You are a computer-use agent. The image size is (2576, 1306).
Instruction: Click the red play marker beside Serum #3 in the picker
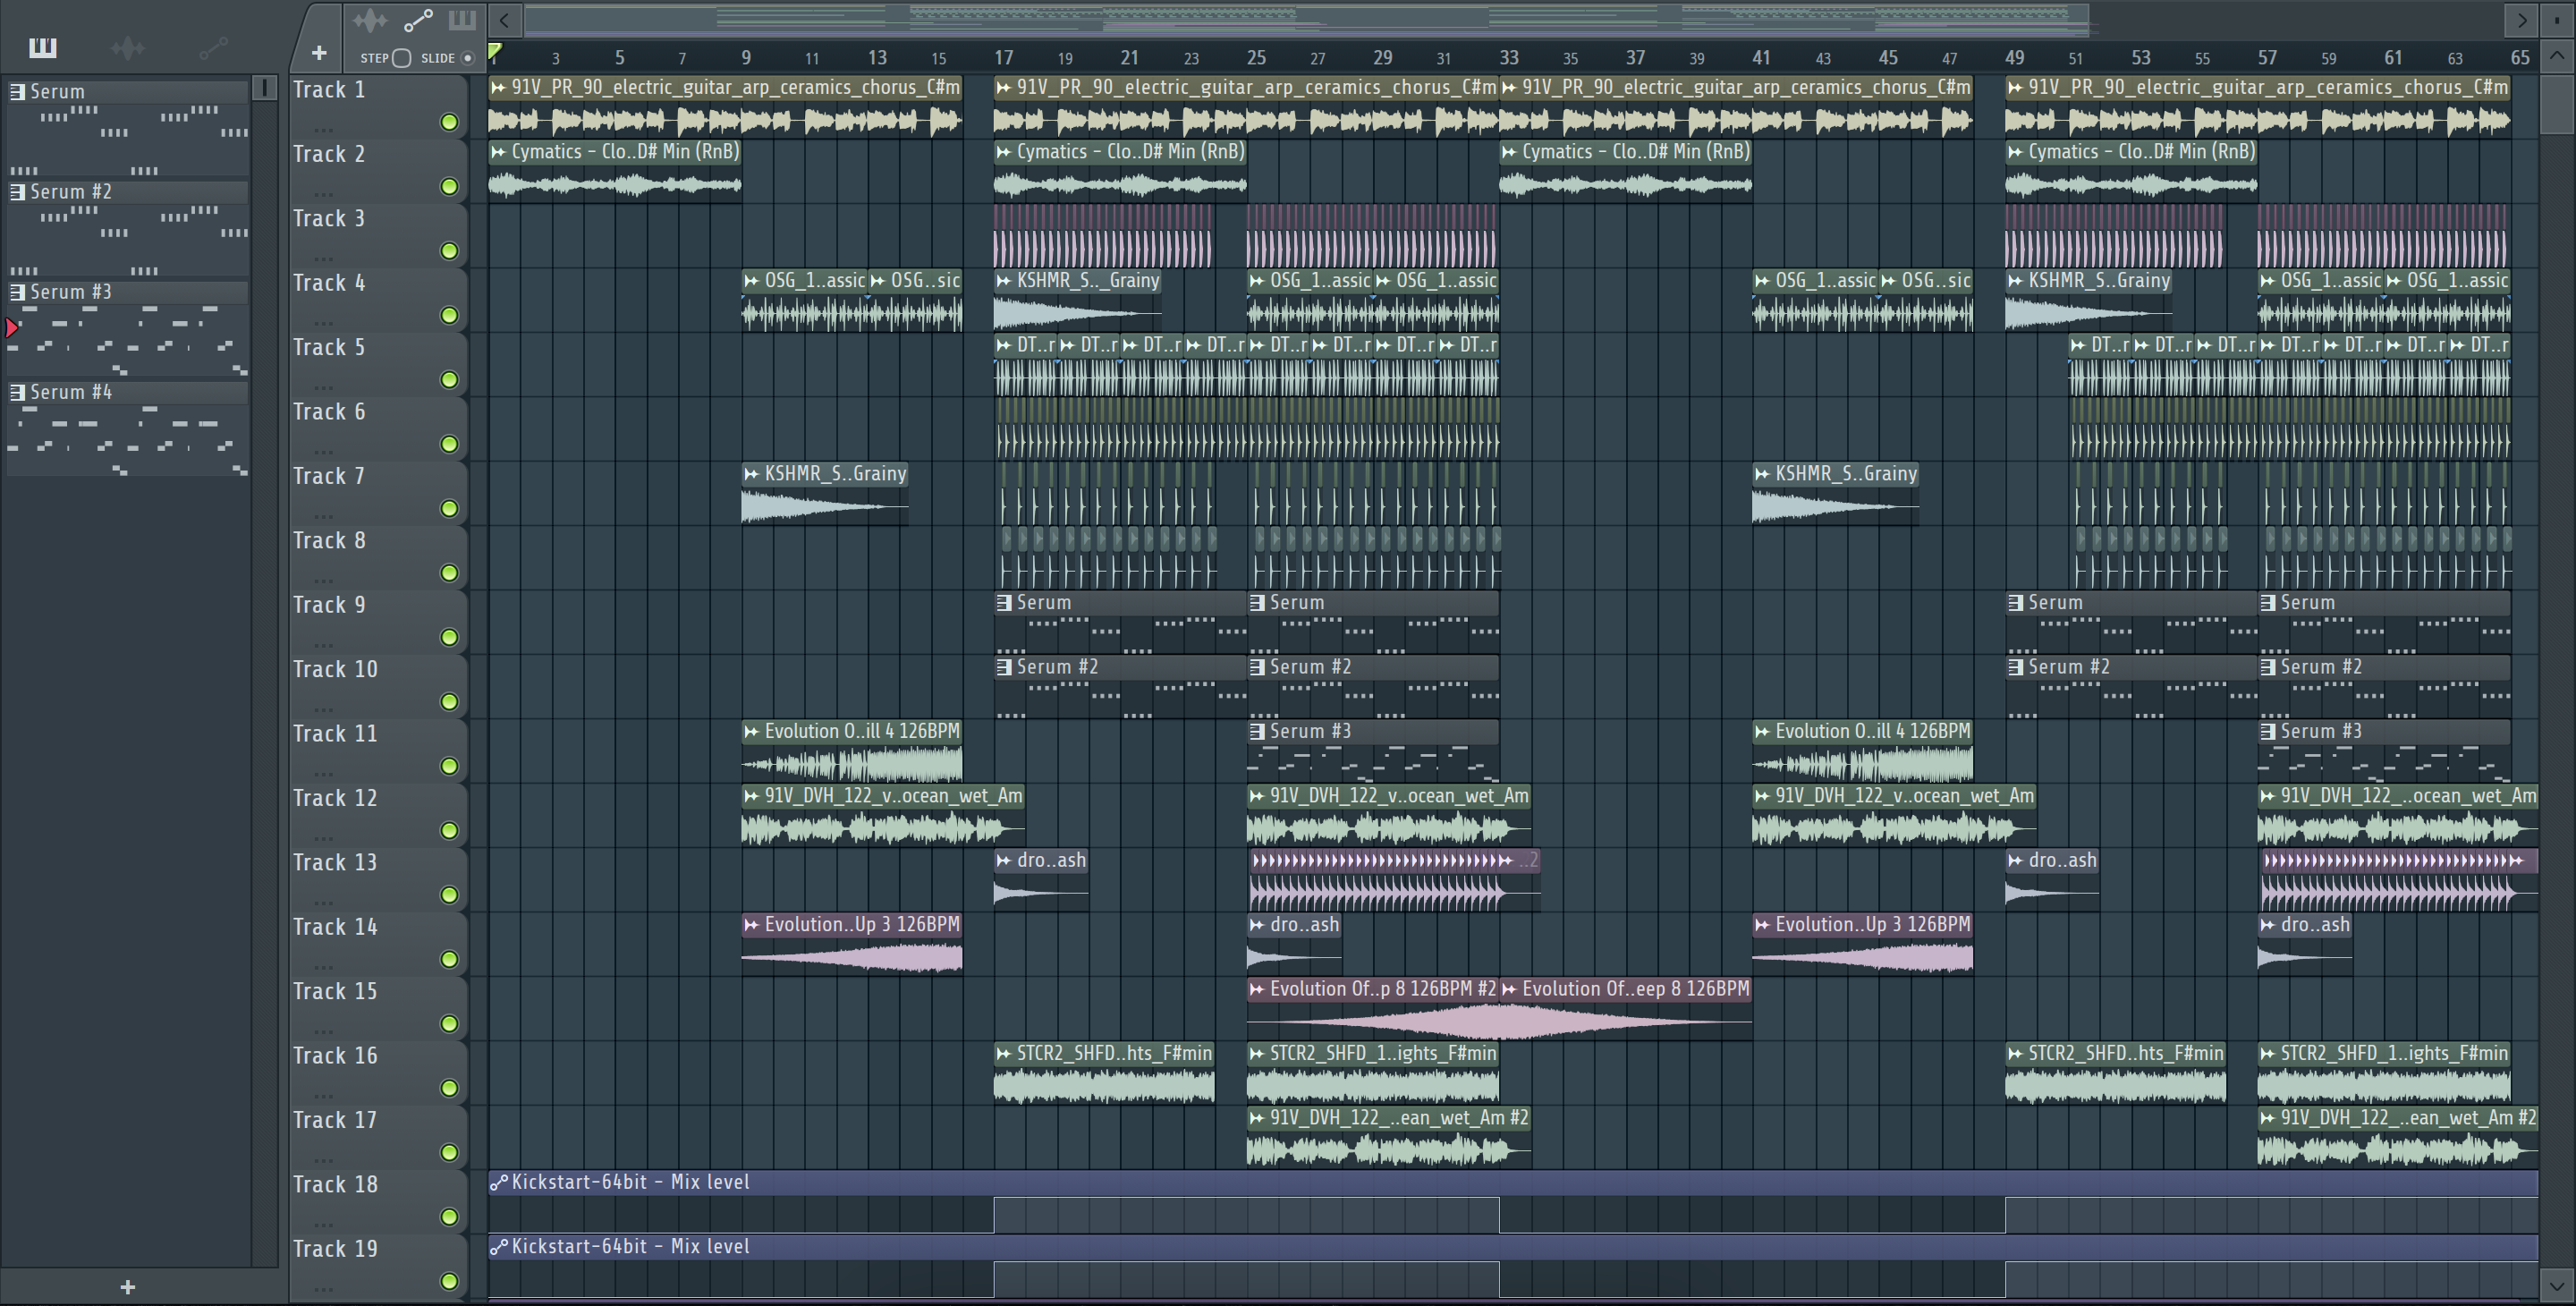coord(12,327)
